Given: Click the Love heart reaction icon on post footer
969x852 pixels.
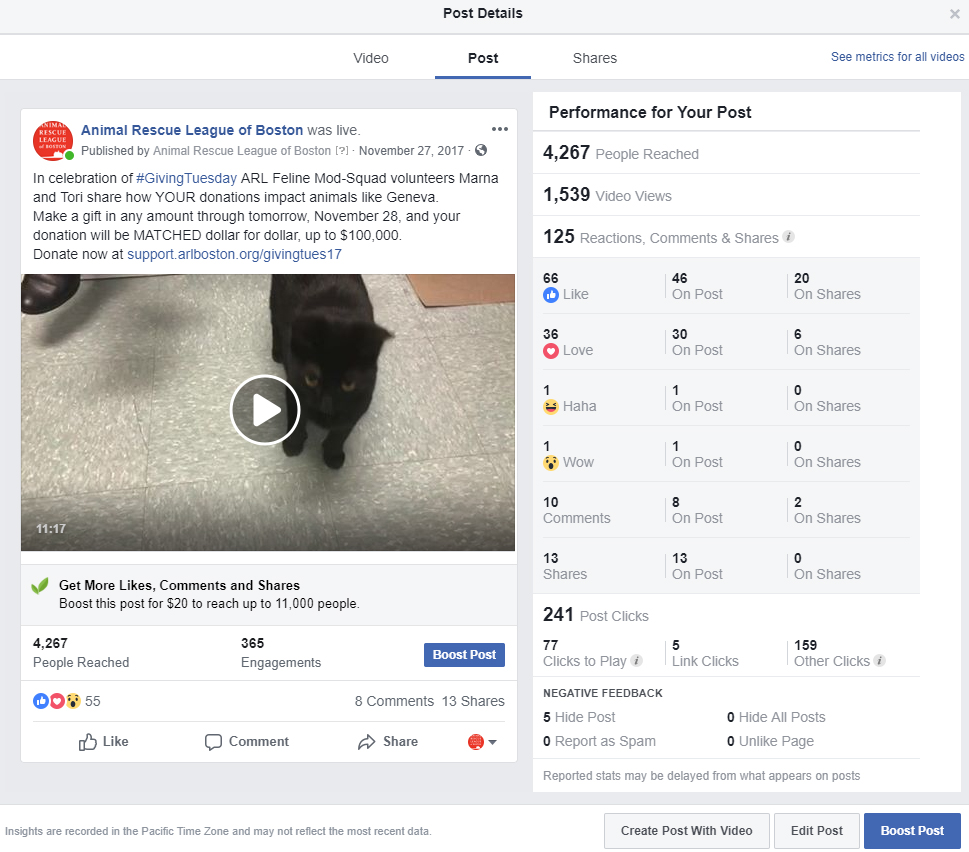Looking at the screenshot, I should (x=57, y=701).
